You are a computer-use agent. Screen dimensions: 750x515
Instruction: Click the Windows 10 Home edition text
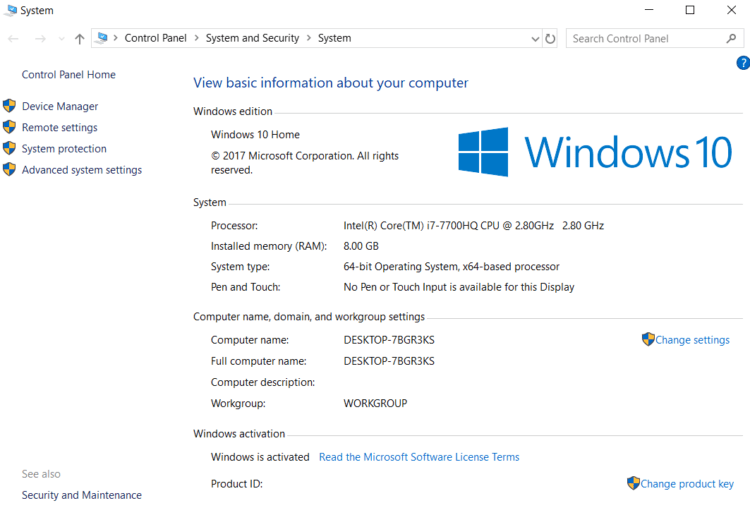point(255,135)
